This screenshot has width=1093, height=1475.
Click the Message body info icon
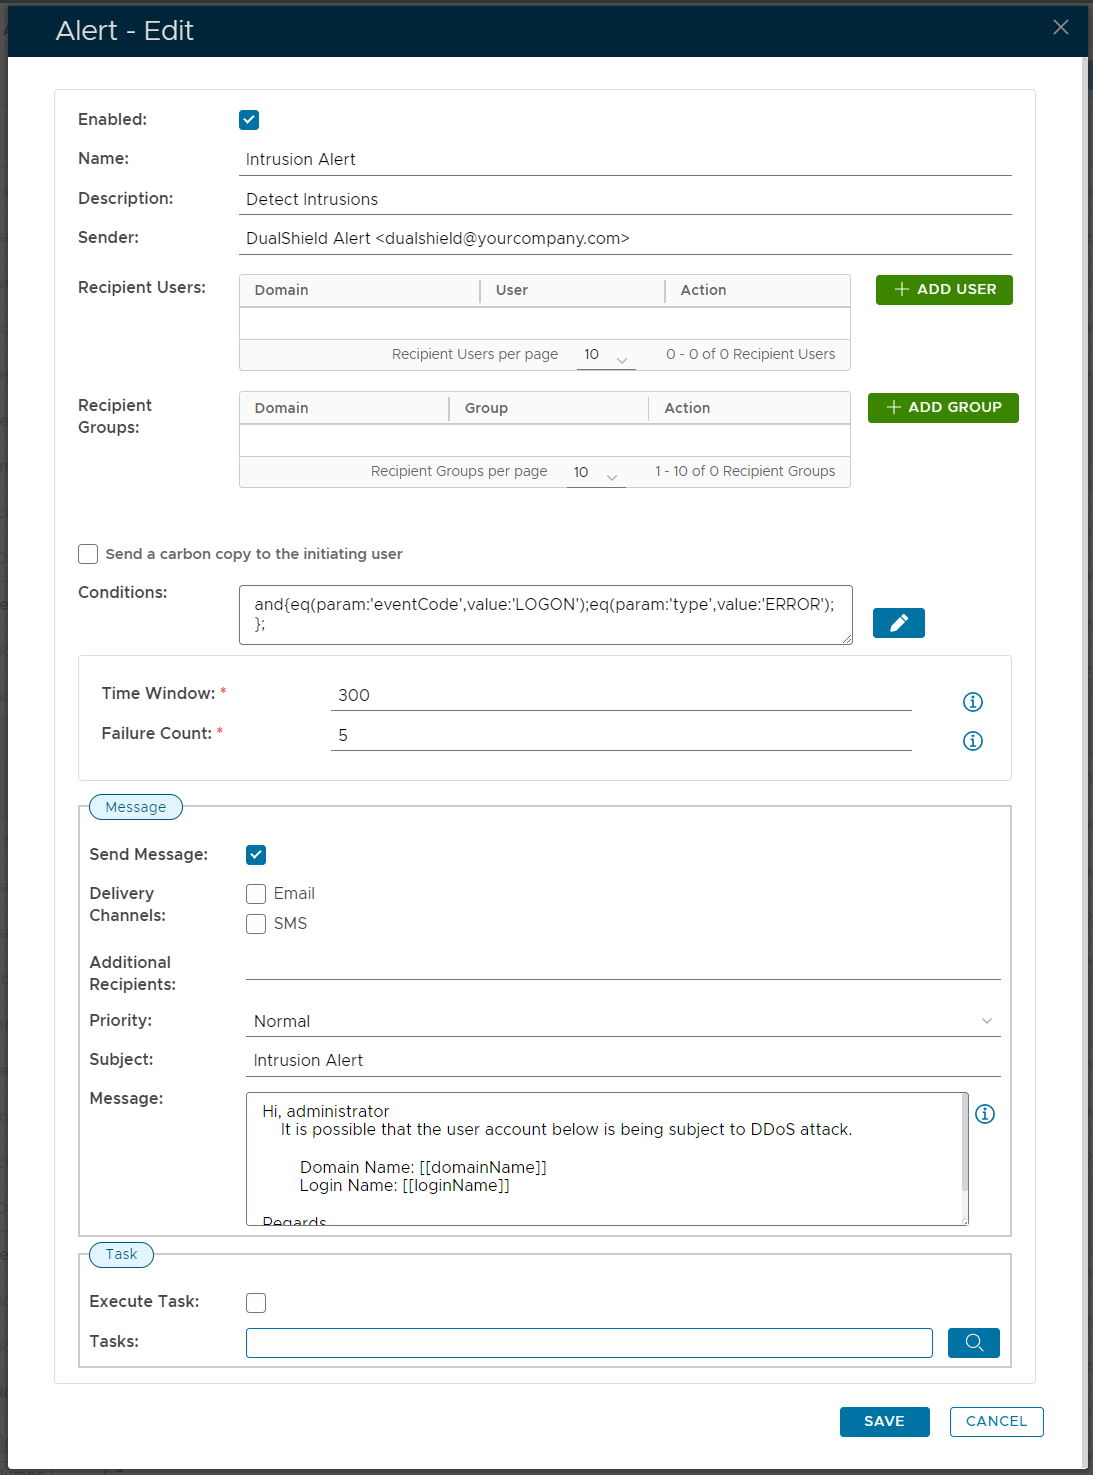(985, 1114)
